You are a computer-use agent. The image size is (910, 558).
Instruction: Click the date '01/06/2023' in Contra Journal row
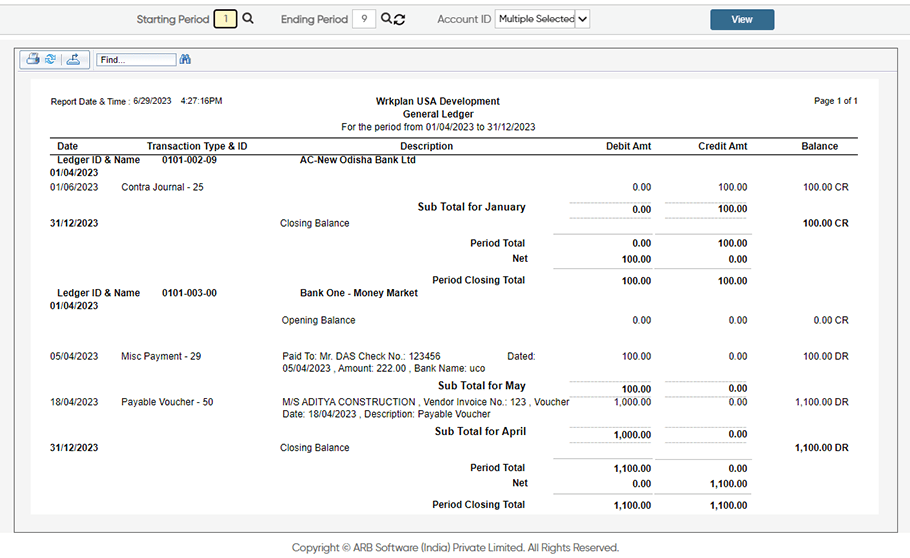74,187
